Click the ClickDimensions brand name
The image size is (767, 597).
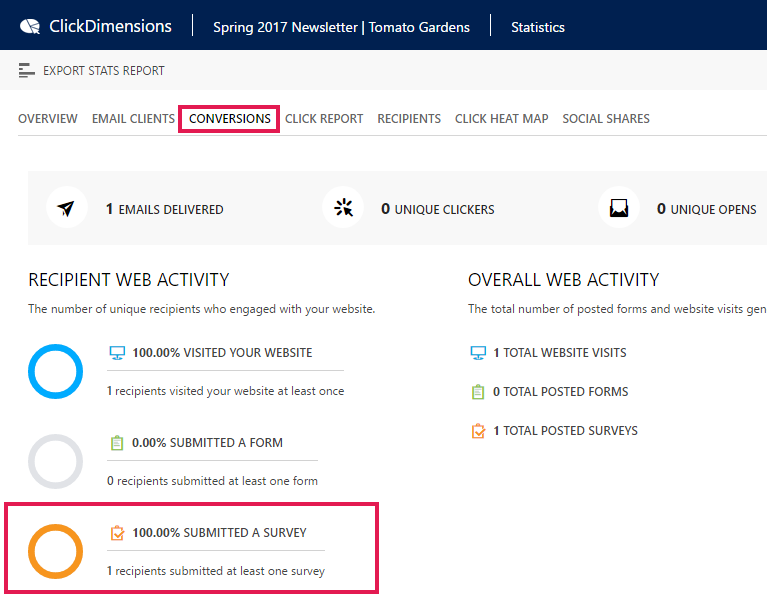111,26
